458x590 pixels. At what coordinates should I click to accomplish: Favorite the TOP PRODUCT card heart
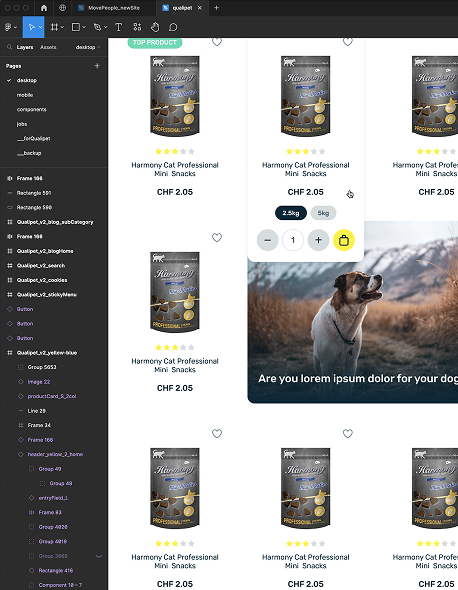pyautogui.click(x=217, y=41)
